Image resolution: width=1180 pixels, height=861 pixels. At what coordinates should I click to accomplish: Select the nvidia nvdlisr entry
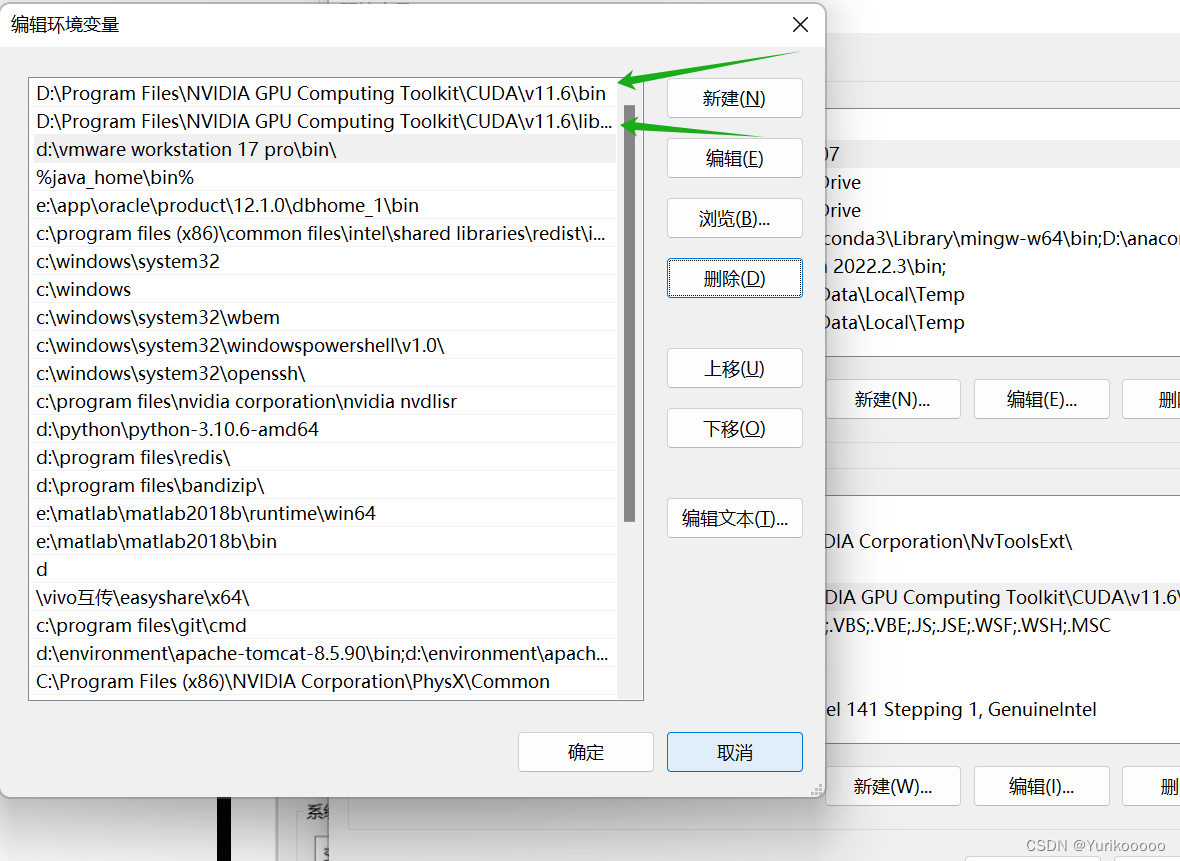[x=325, y=401]
